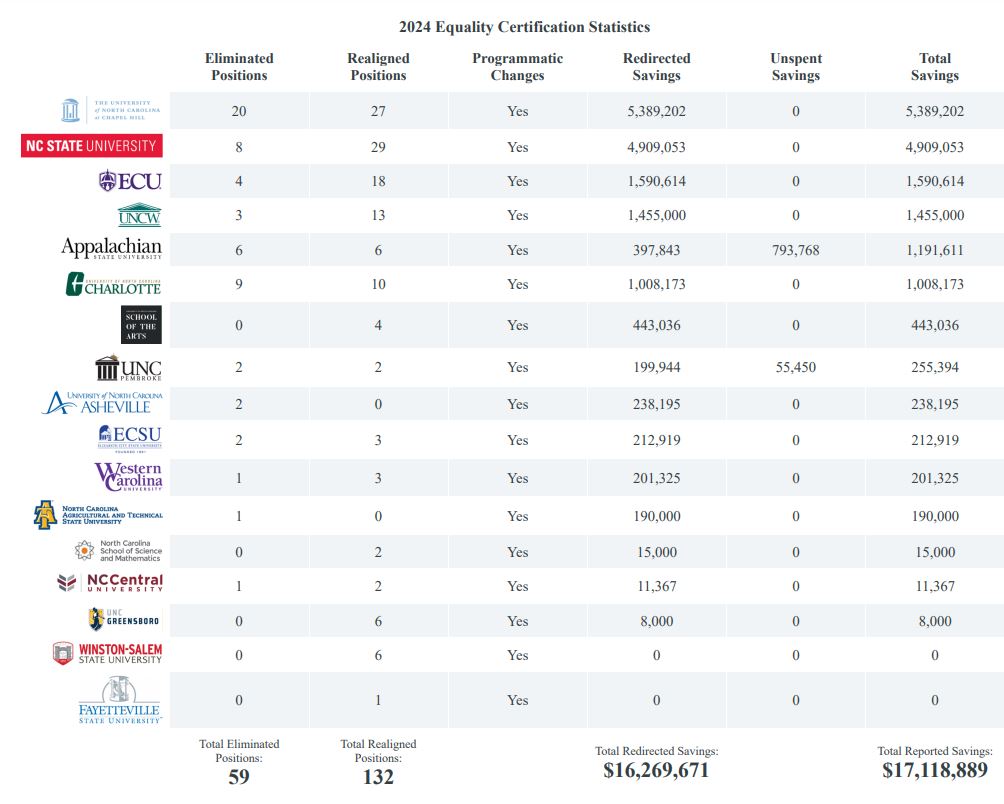Click UNC Pembroke unspent savings 55,450
This screenshot has width=1004, height=804.
tap(796, 367)
